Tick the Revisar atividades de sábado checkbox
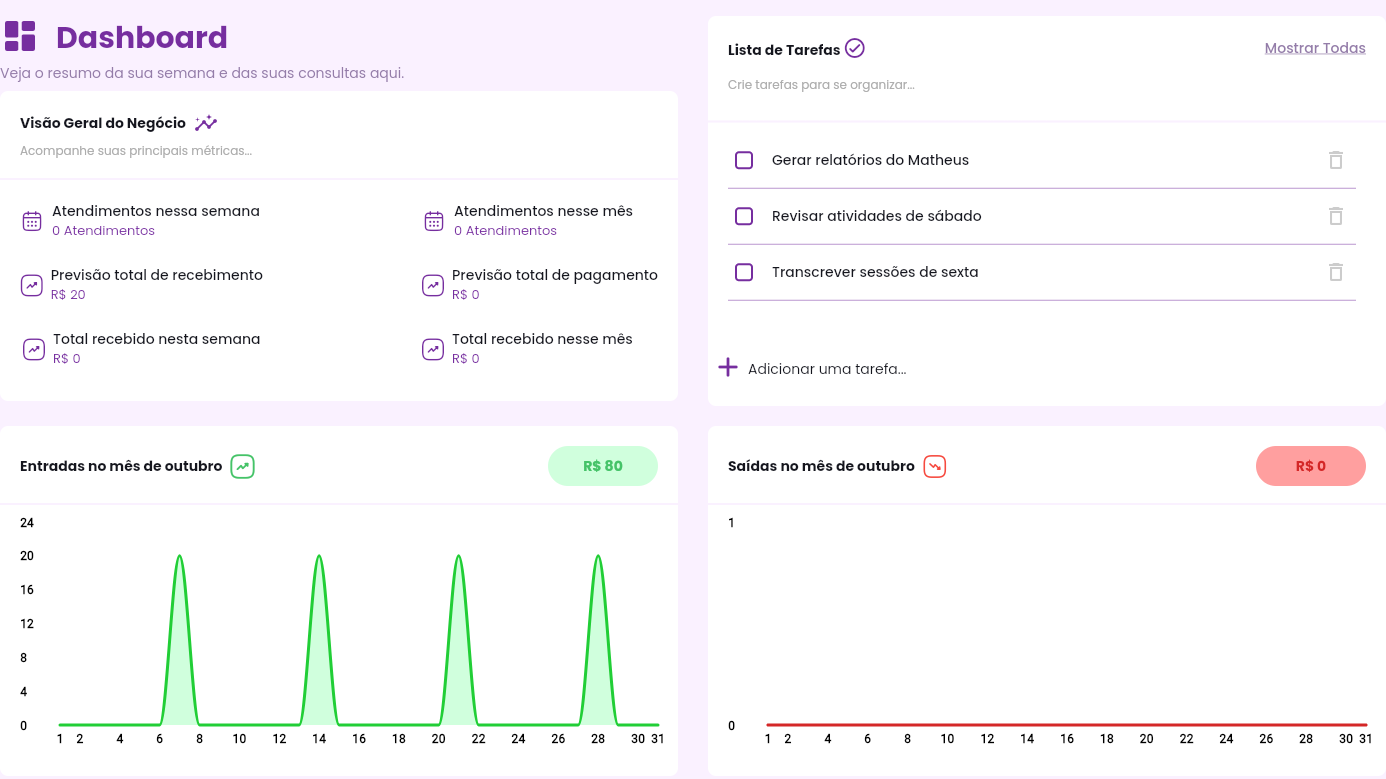The image size is (1386, 779). [744, 216]
